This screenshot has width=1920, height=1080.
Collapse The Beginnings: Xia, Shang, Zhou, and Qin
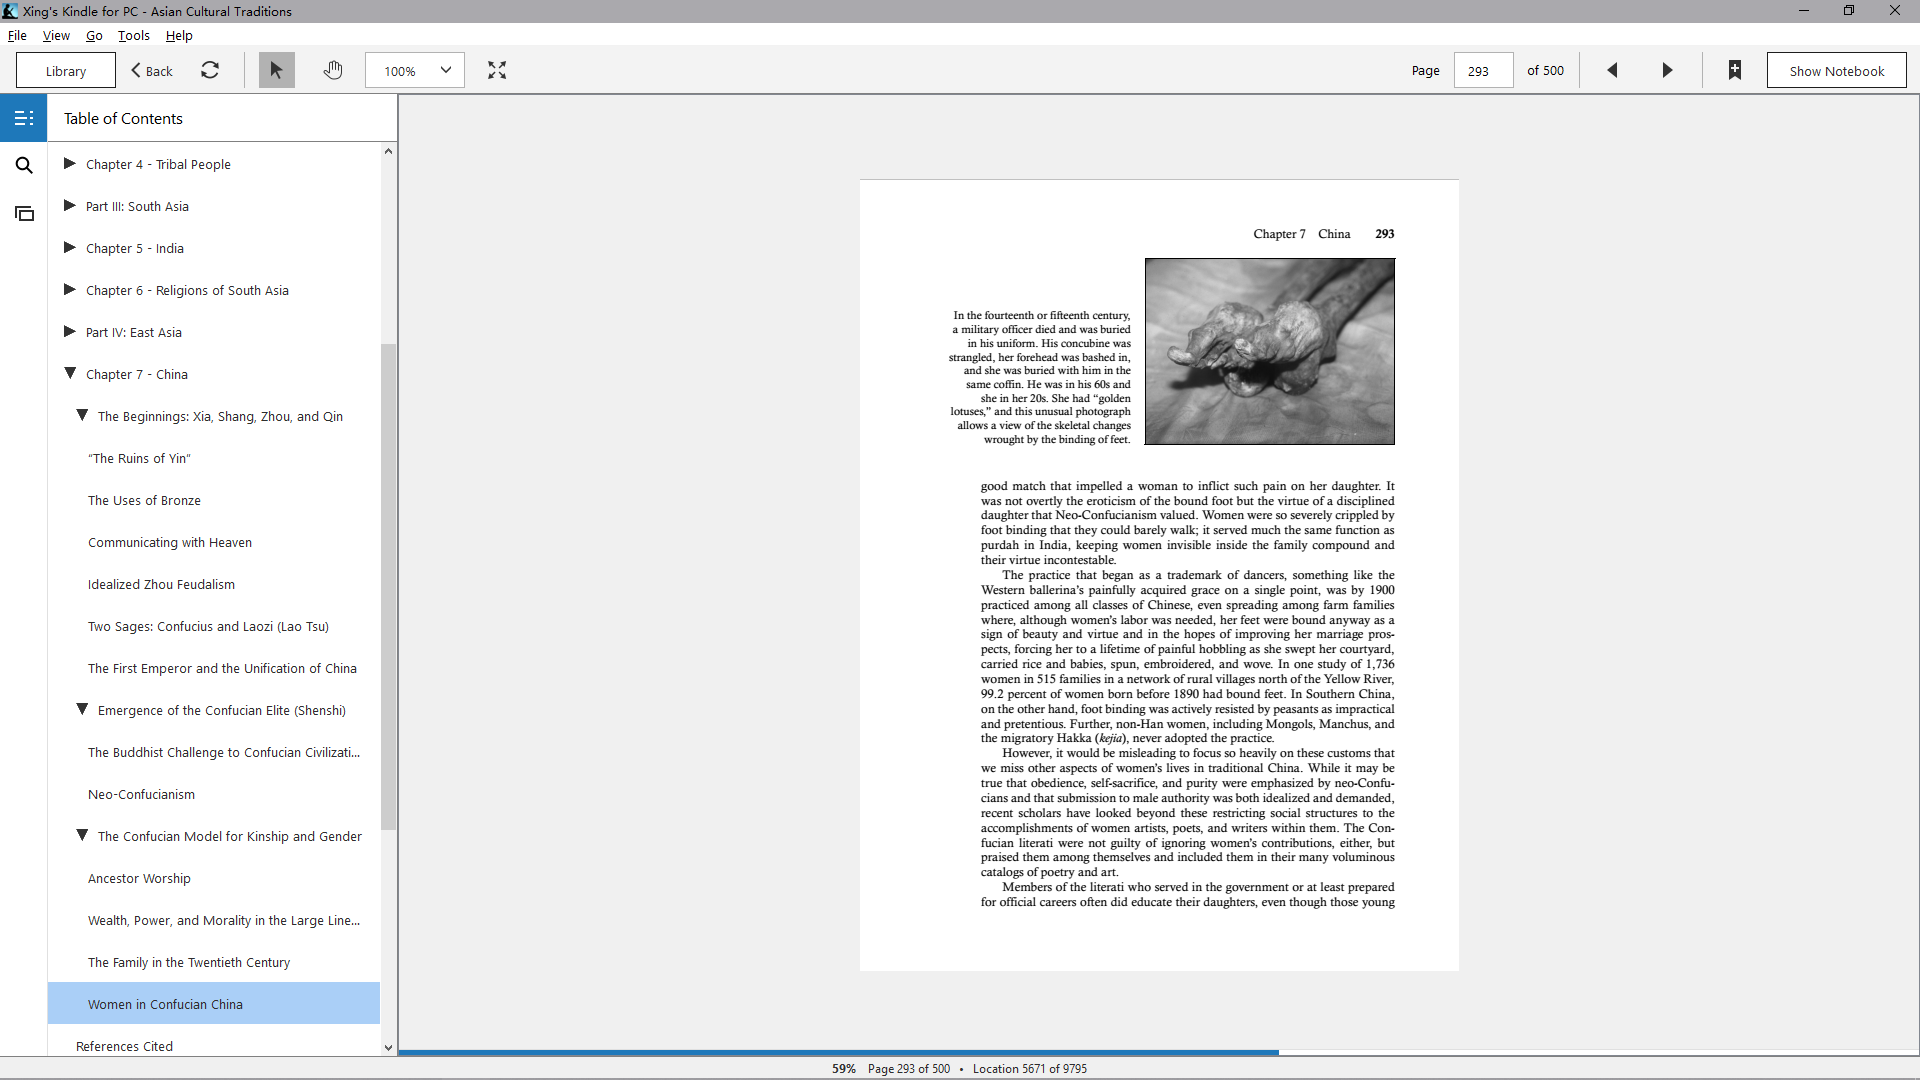click(82, 415)
